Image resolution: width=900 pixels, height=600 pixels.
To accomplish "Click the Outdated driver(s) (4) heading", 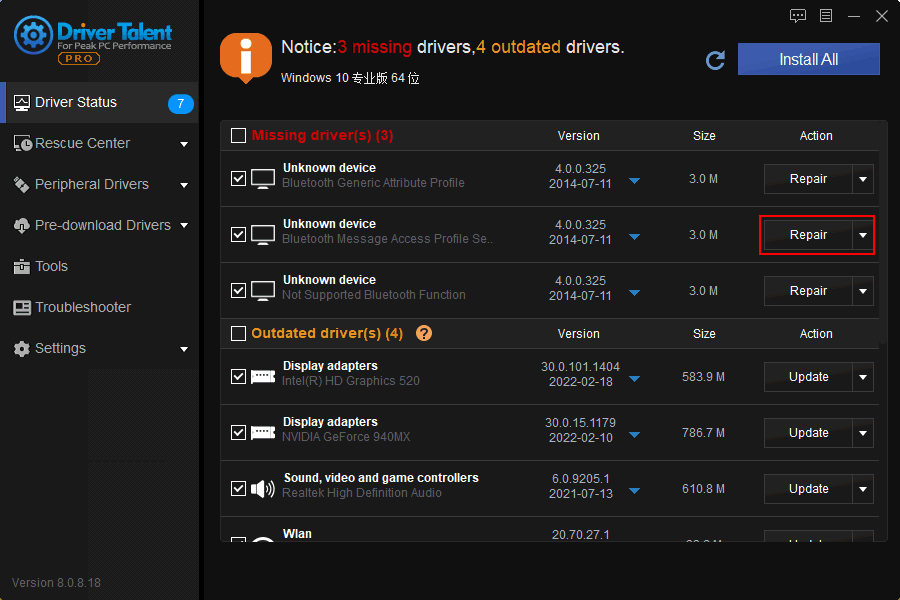I will (x=327, y=334).
